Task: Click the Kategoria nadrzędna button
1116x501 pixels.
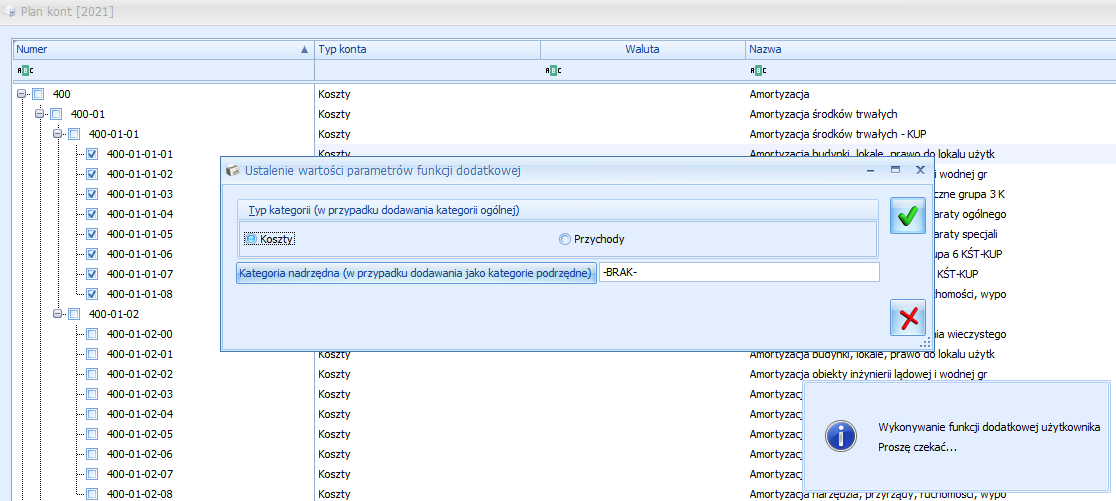Action: tap(416, 273)
